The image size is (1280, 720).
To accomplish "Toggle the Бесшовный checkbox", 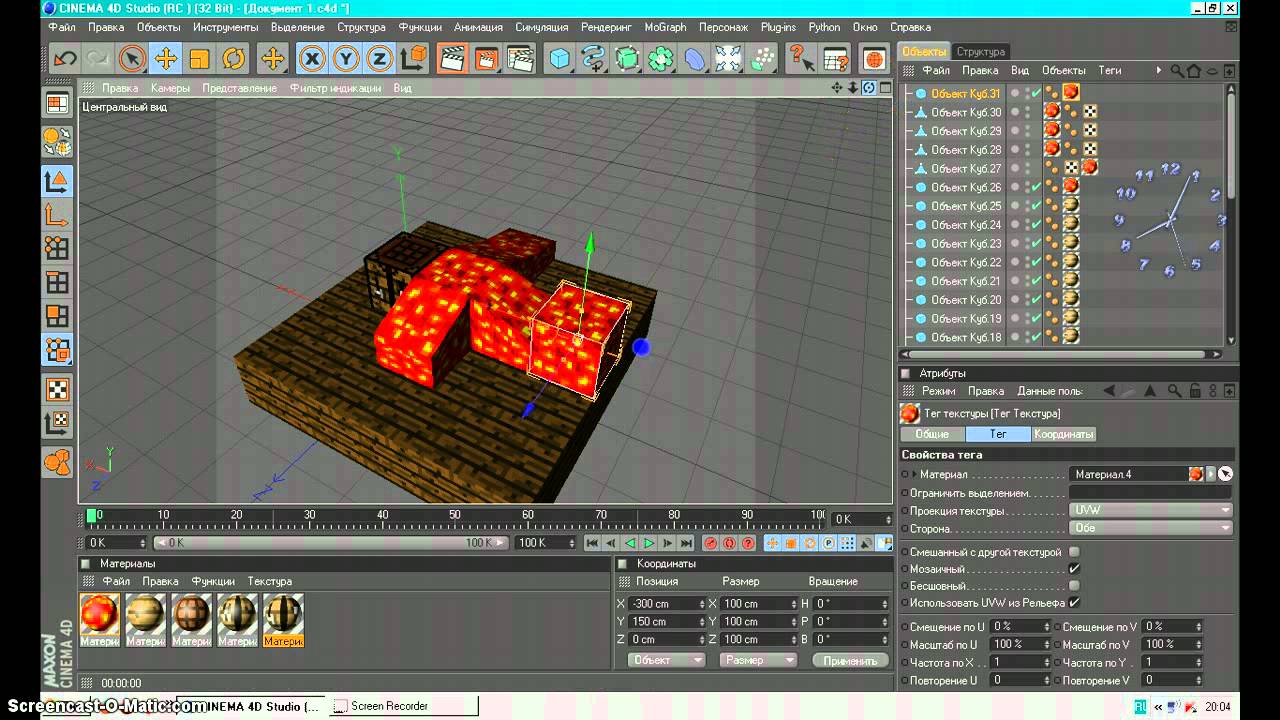I will tap(1074, 586).
